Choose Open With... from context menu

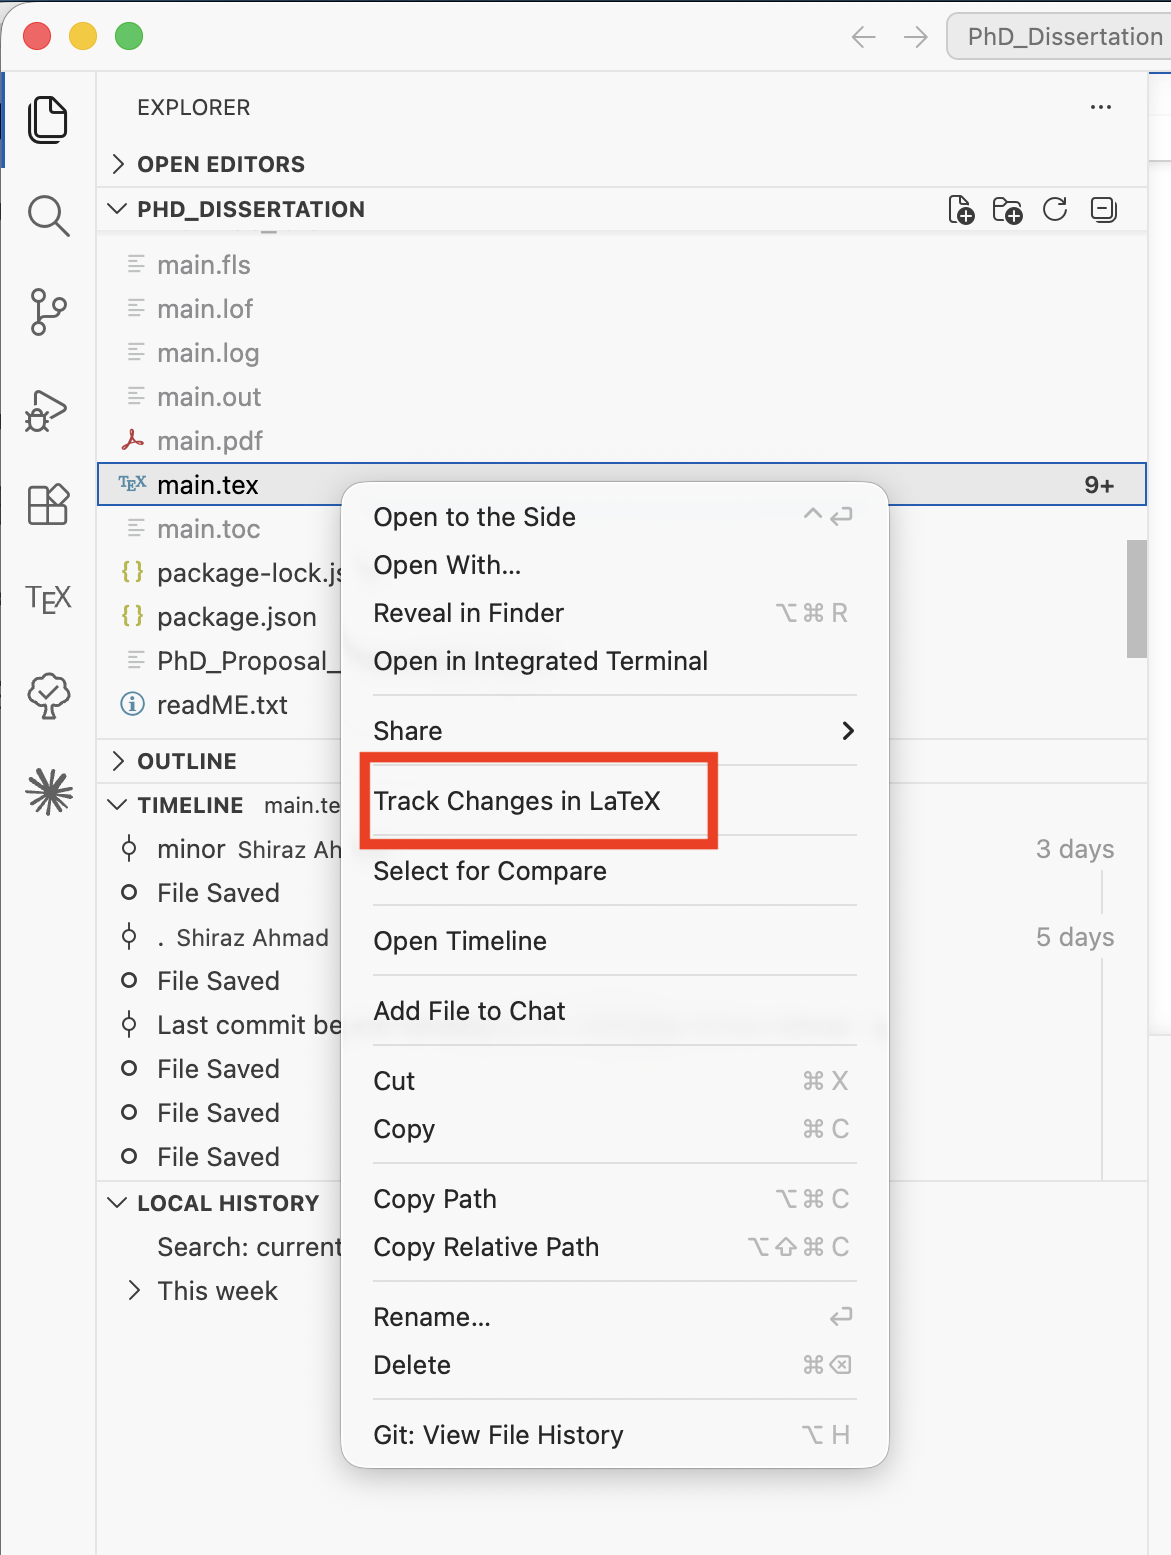coord(614,565)
